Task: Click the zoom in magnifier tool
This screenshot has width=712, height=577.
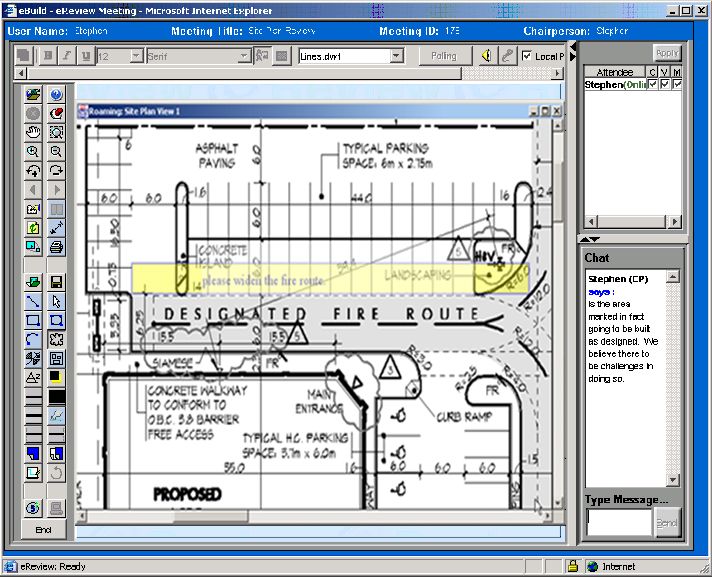Action: pos(33,151)
